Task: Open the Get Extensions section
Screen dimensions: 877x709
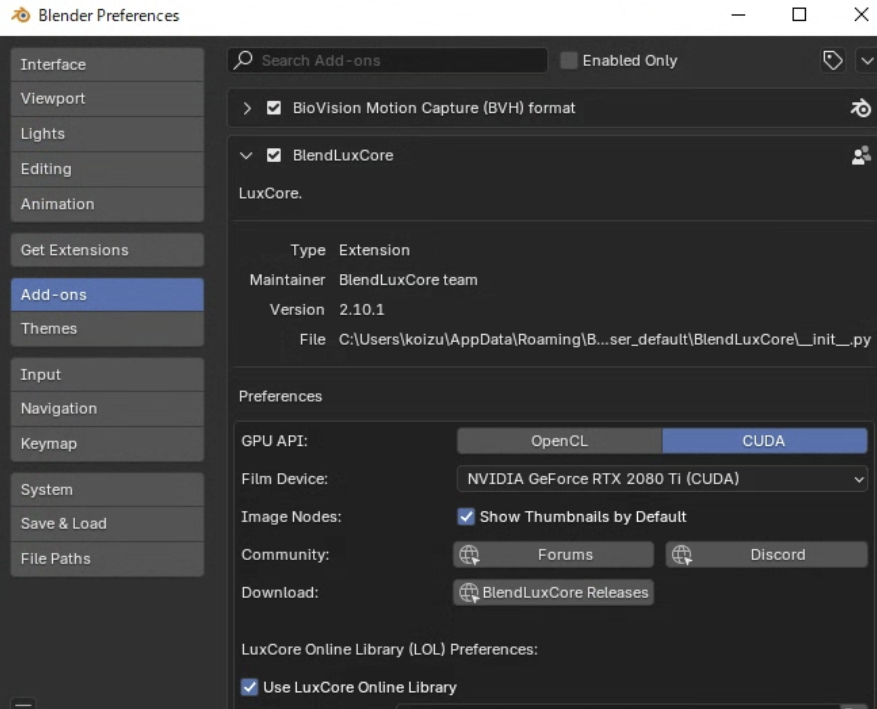Action: coord(107,250)
